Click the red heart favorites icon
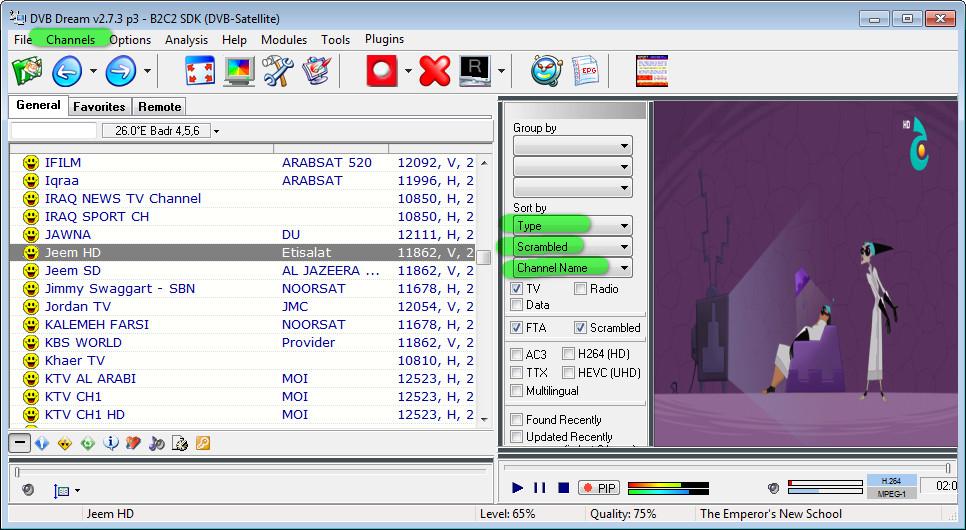Screen dimensions: 966x530 (133, 443)
